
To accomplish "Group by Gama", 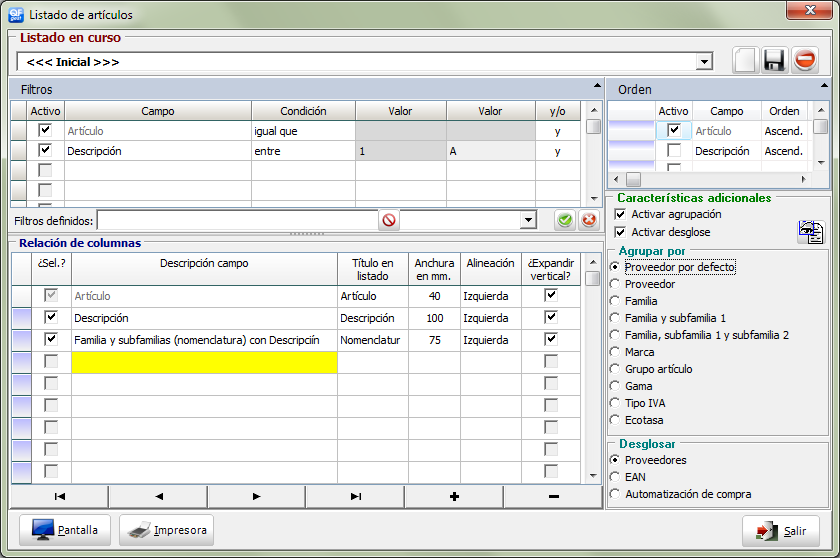I will coord(615,386).
